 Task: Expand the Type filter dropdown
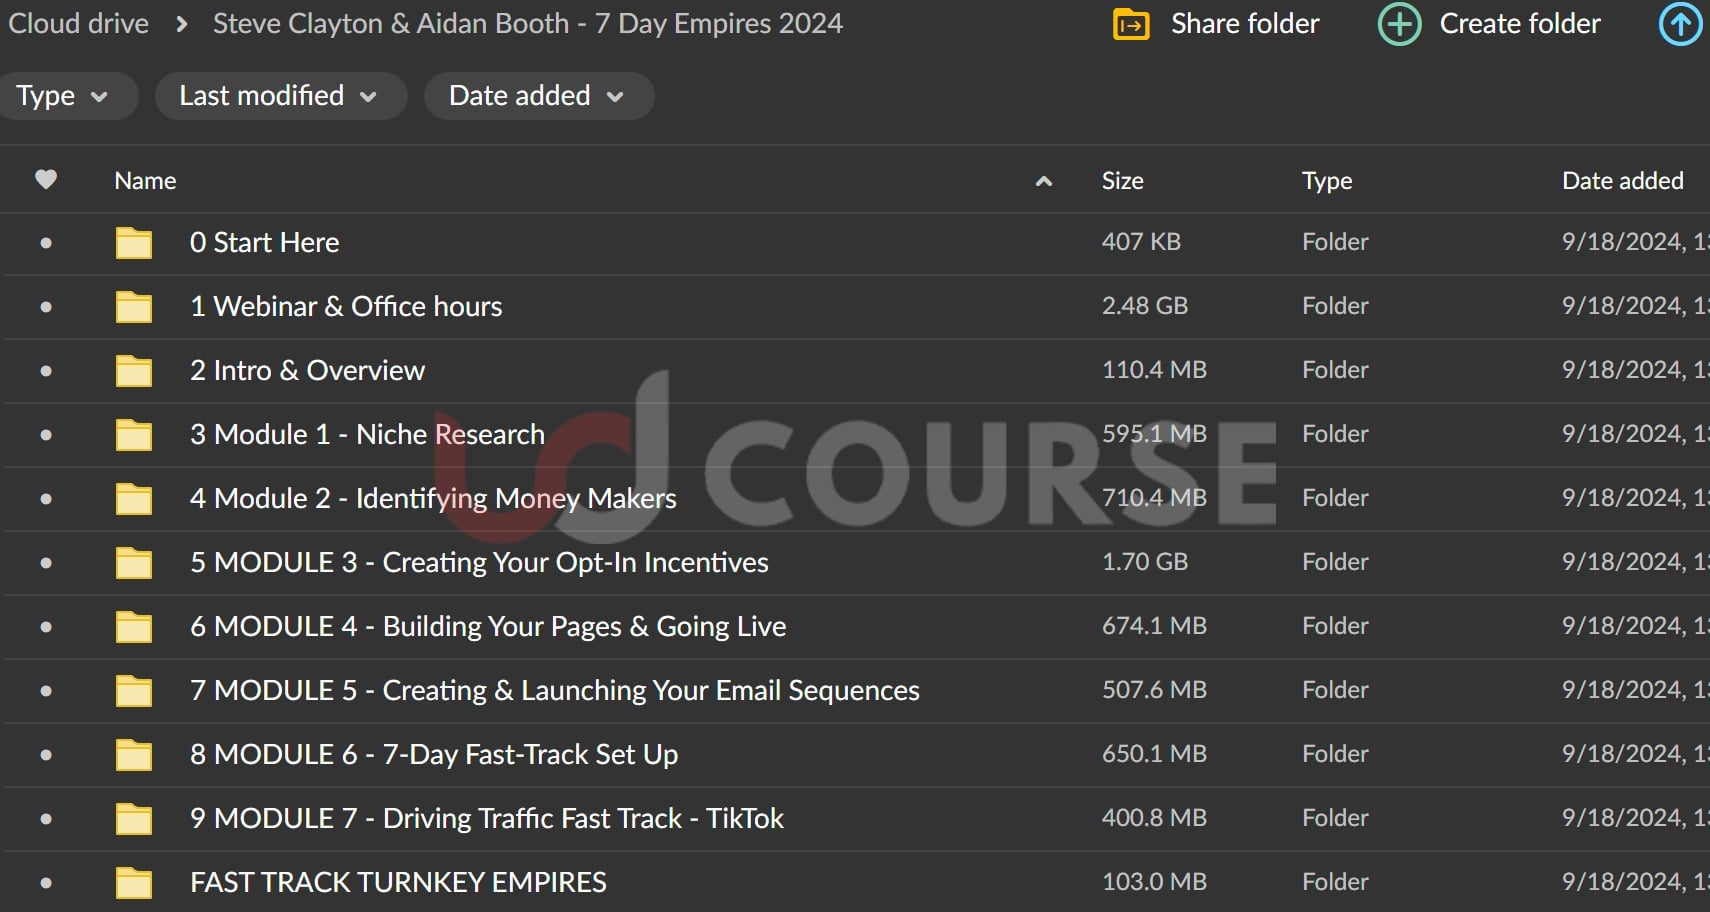pyautogui.click(x=62, y=96)
